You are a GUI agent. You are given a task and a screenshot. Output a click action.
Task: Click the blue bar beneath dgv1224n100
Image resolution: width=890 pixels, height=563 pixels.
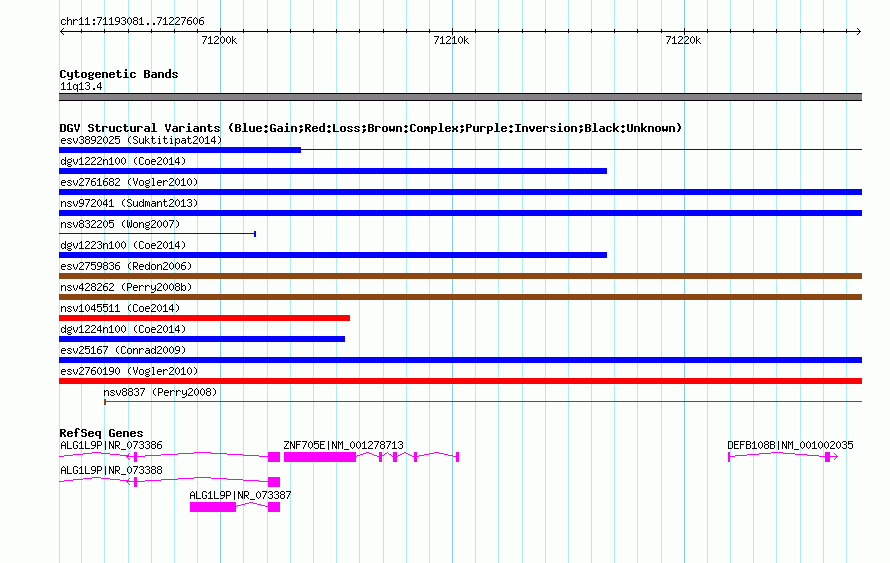coord(201,339)
